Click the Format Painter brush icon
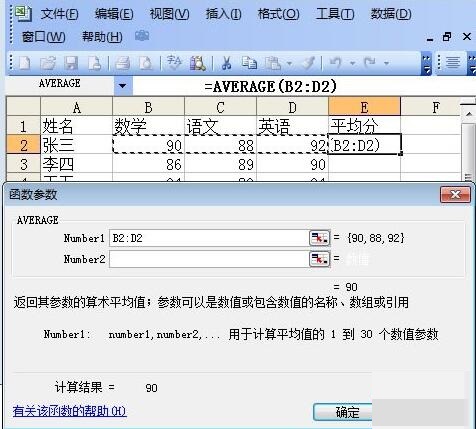 tap(308, 63)
